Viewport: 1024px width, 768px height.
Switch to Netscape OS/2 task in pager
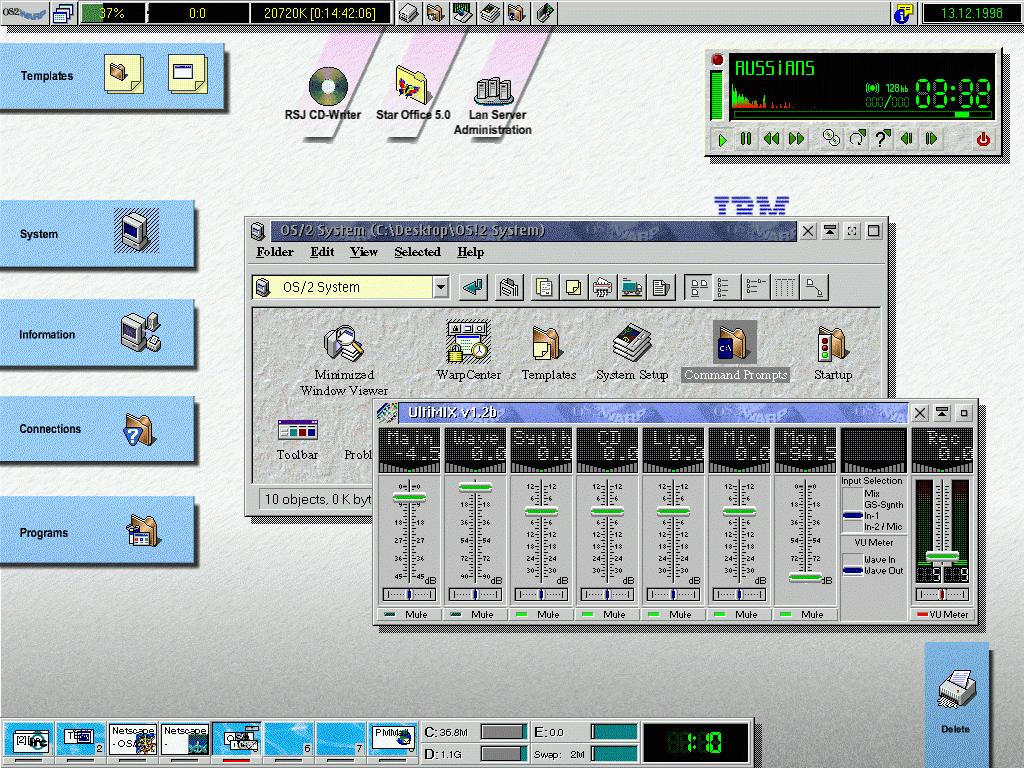coord(133,739)
